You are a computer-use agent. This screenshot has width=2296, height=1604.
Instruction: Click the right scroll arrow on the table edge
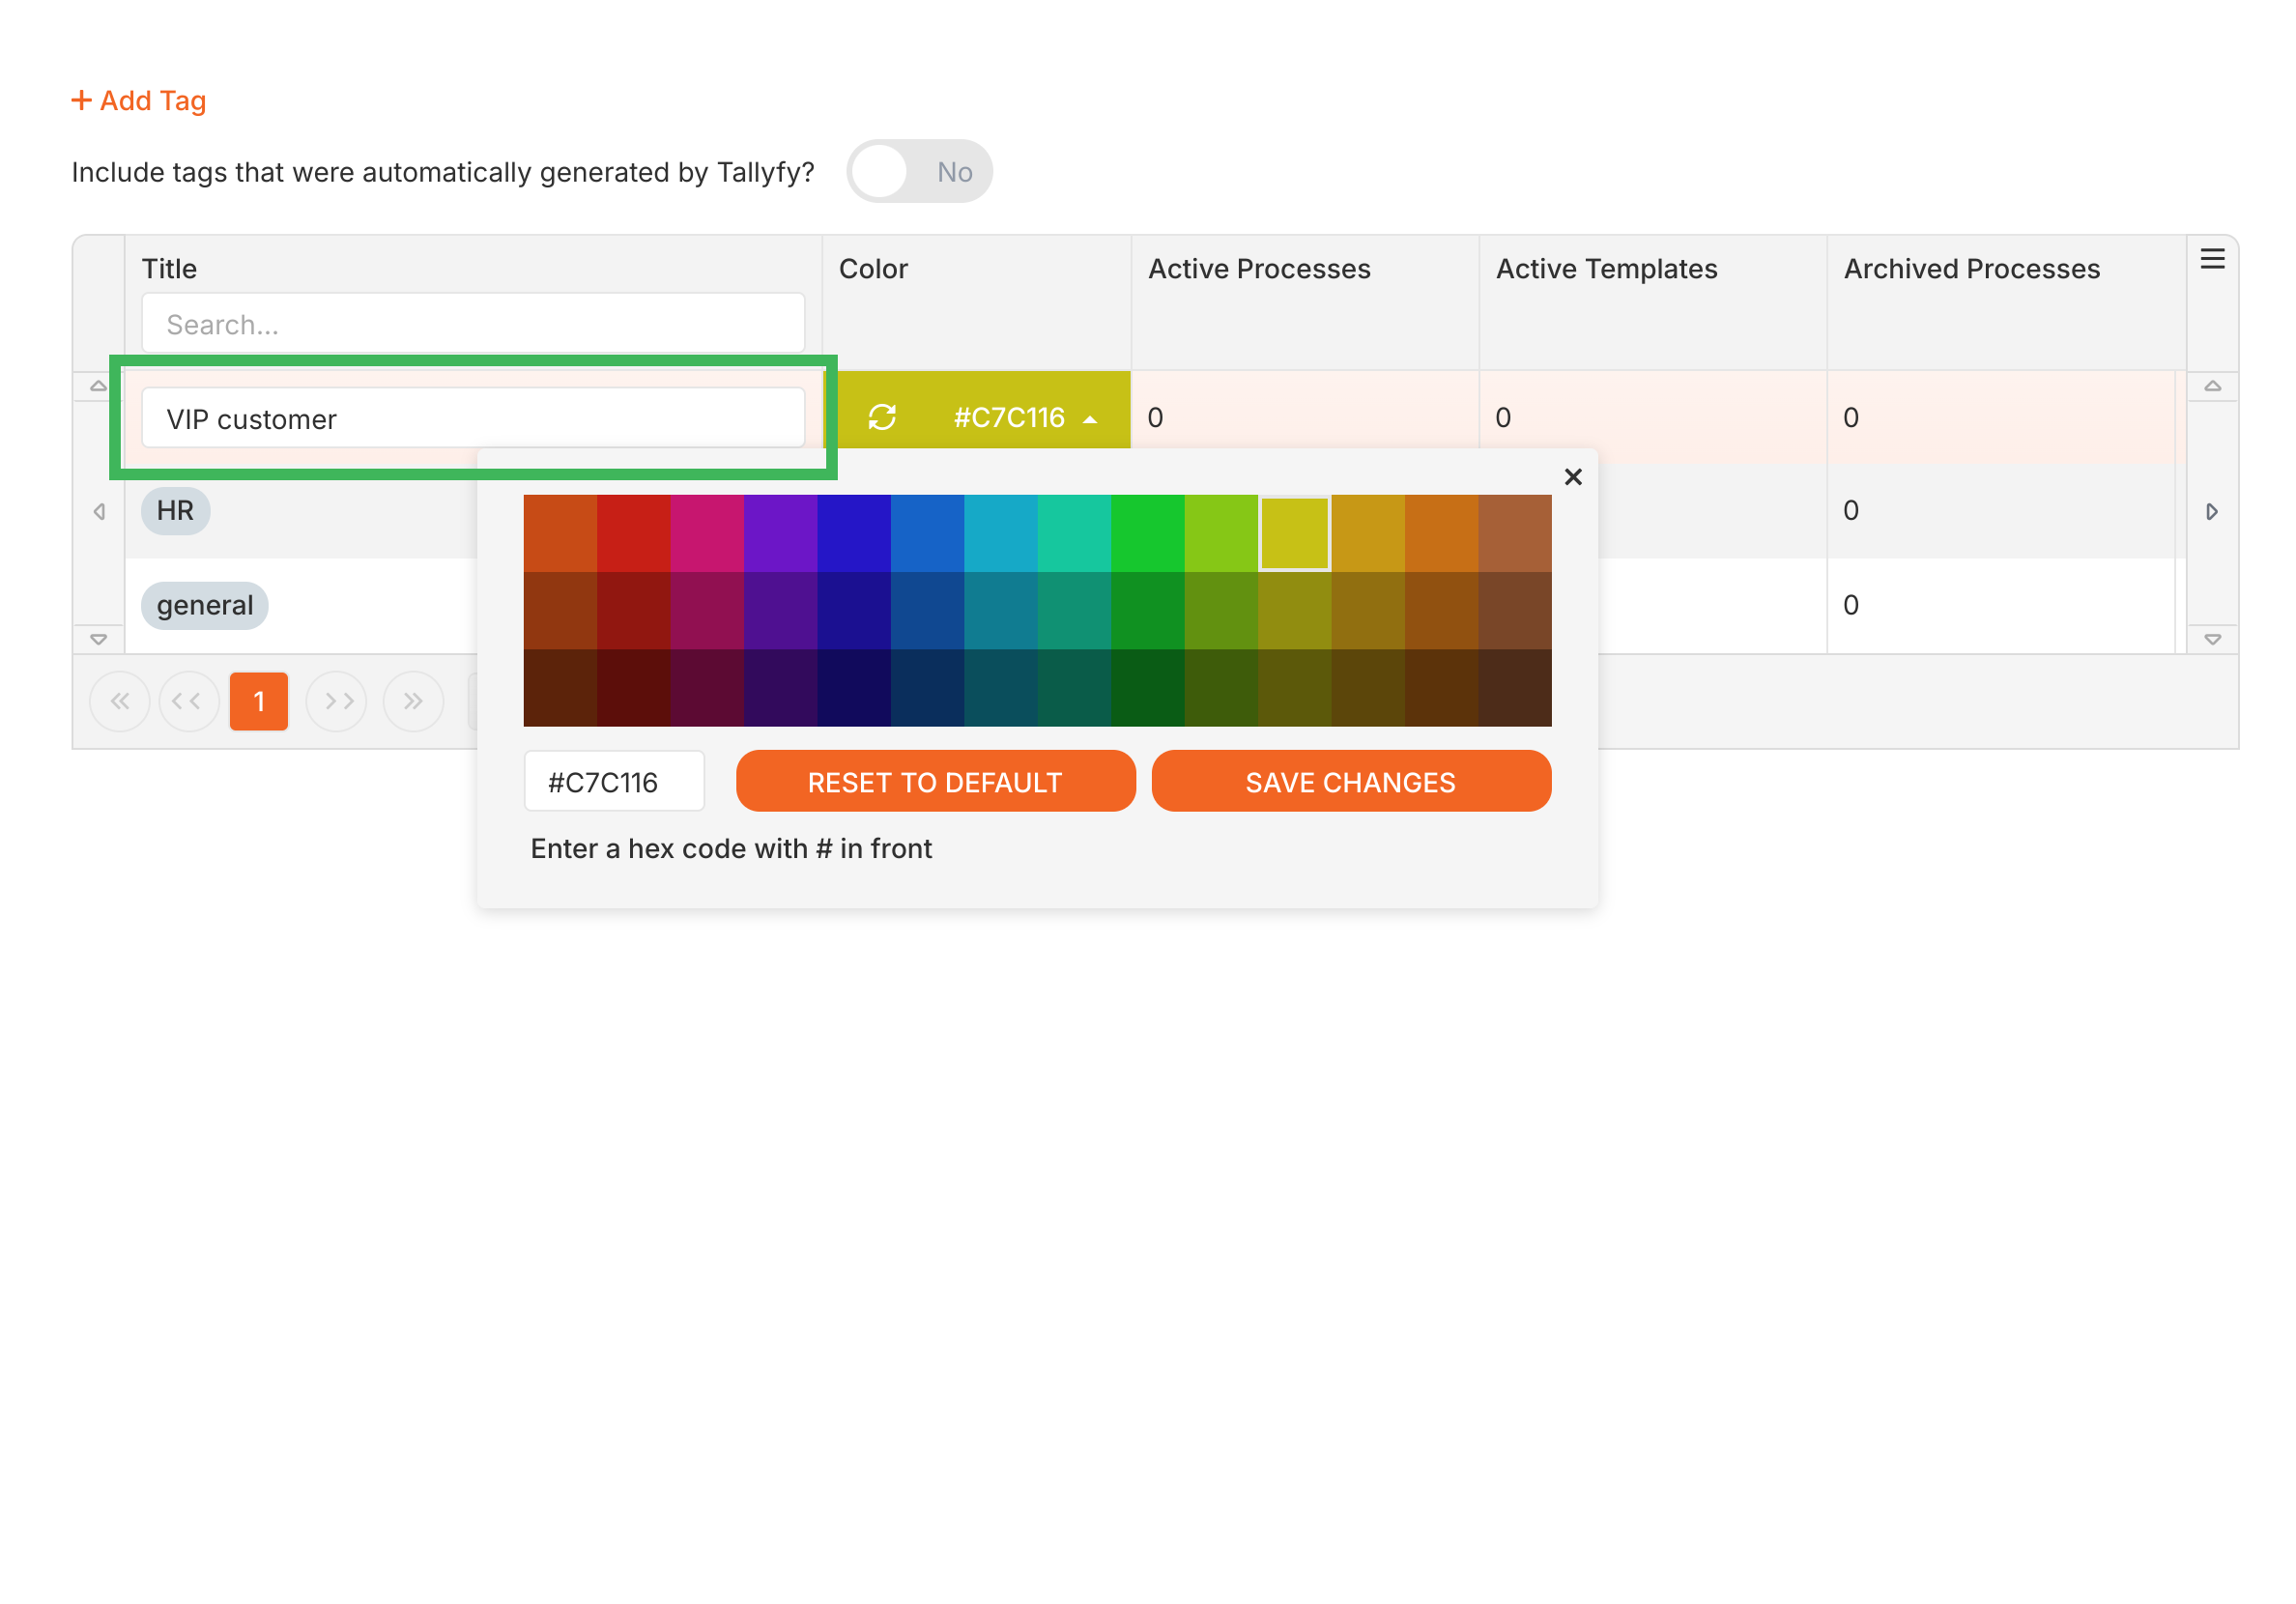(x=2212, y=512)
